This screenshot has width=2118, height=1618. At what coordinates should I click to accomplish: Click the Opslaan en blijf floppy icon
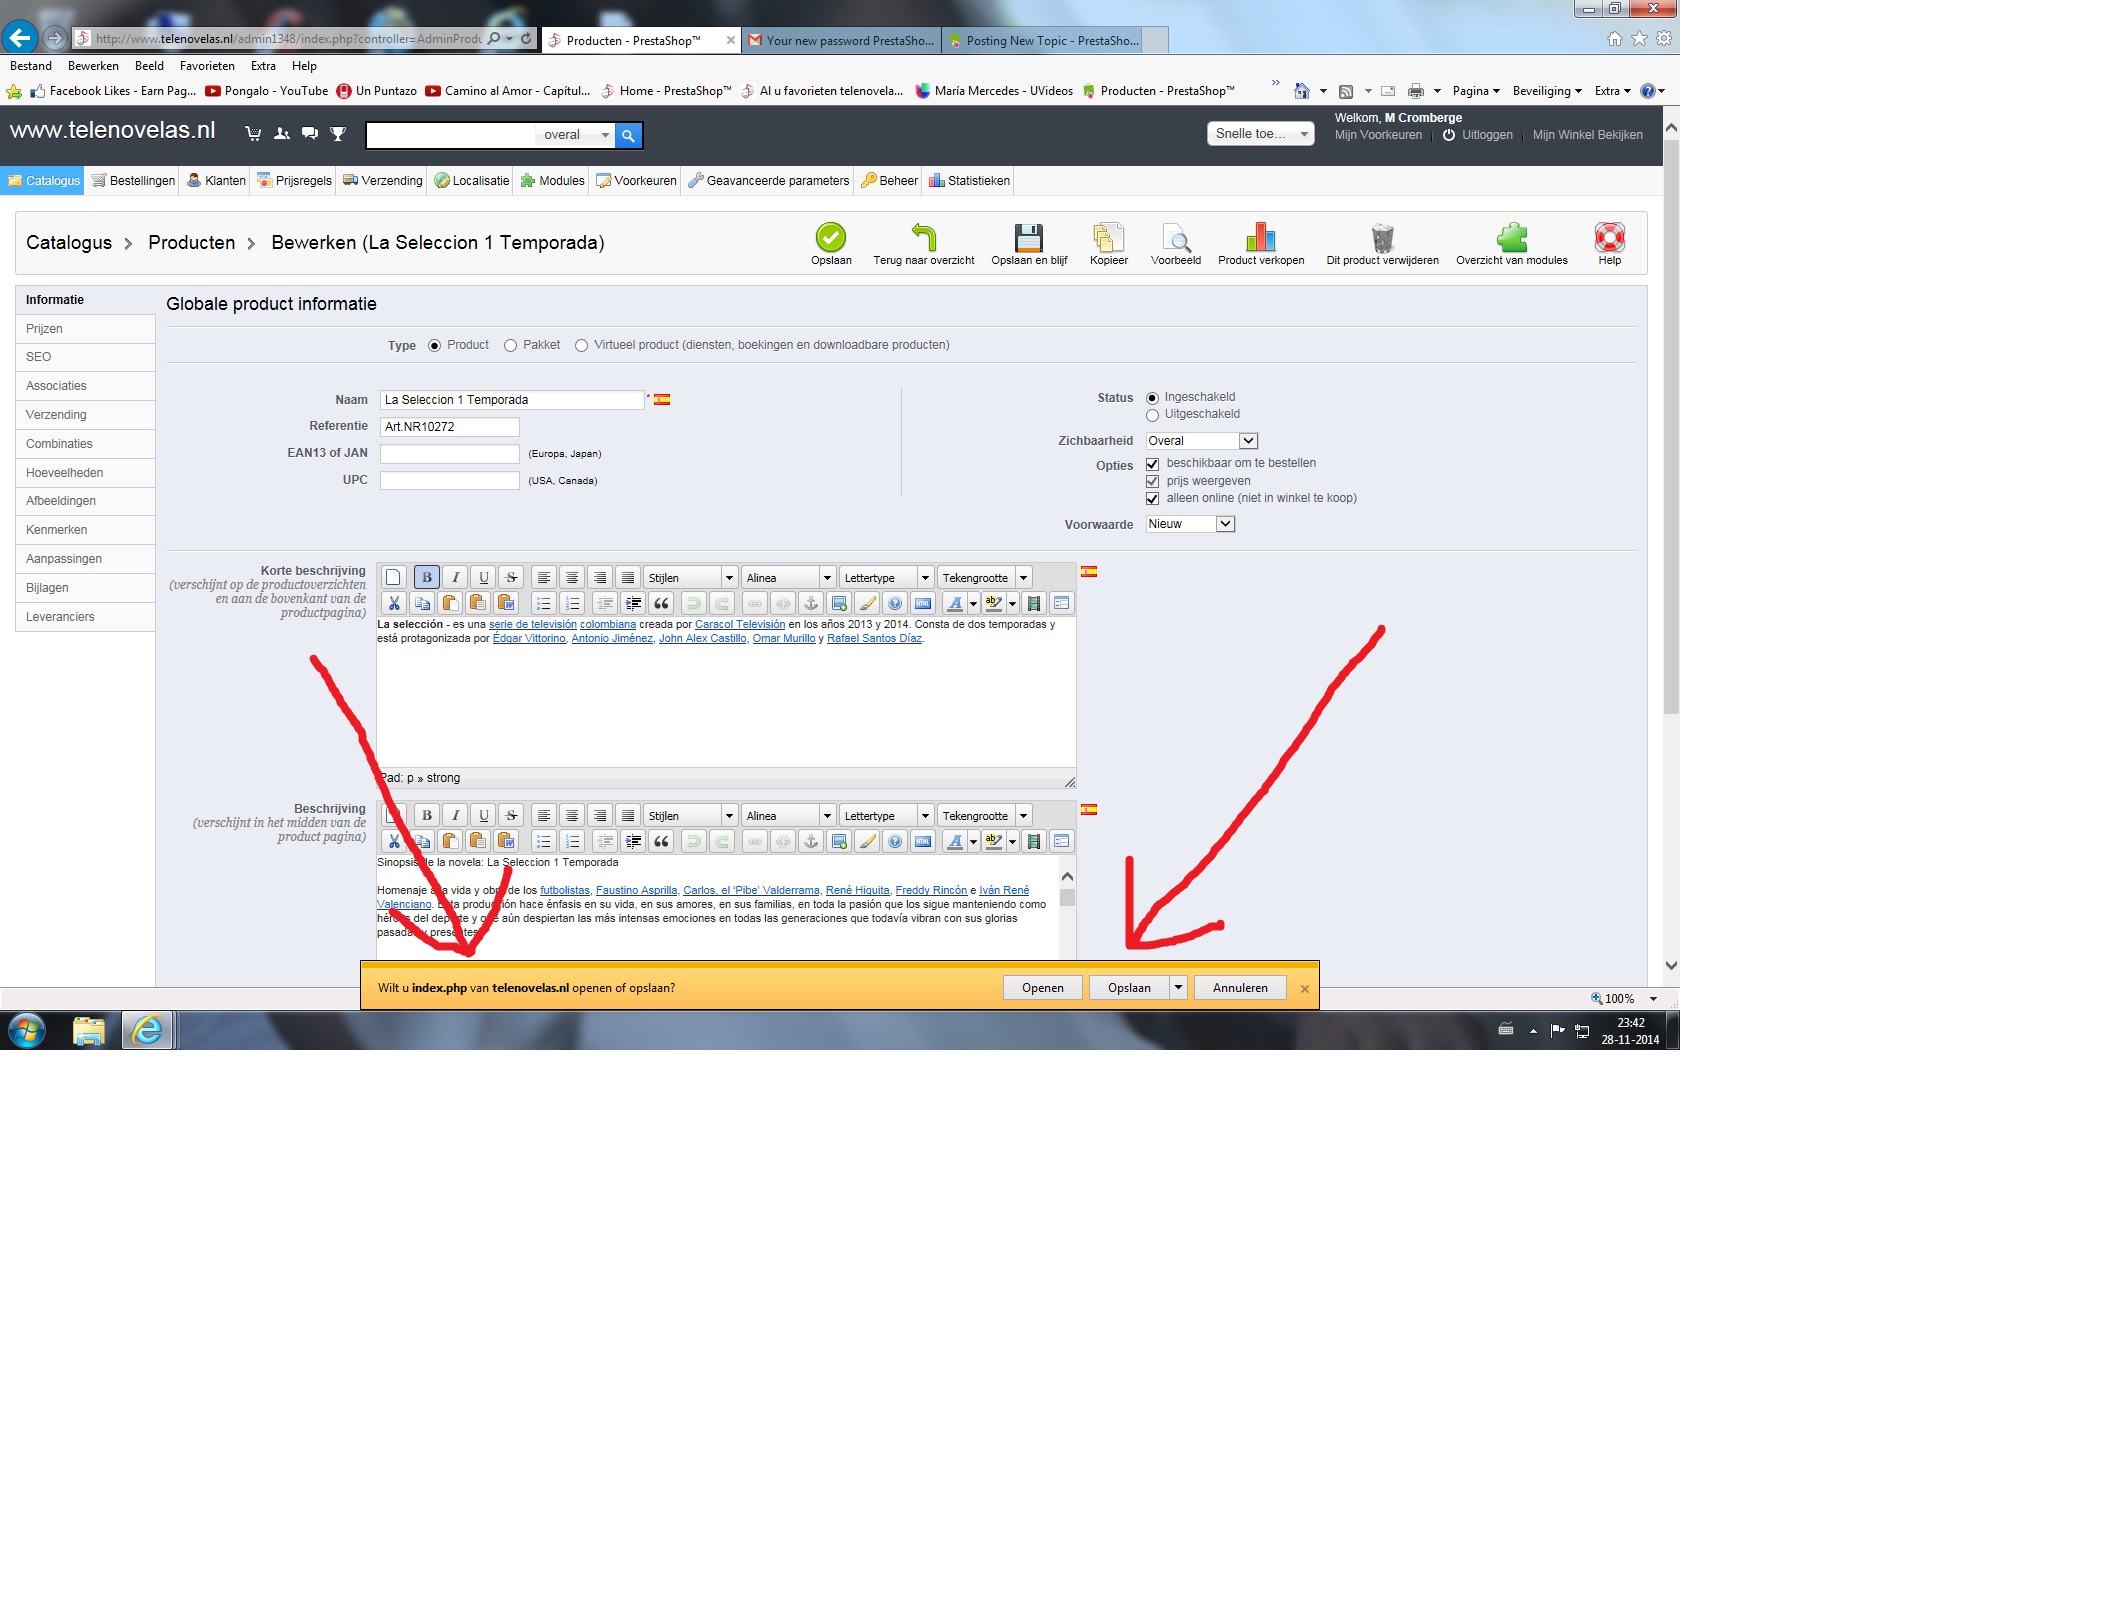(x=1028, y=238)
